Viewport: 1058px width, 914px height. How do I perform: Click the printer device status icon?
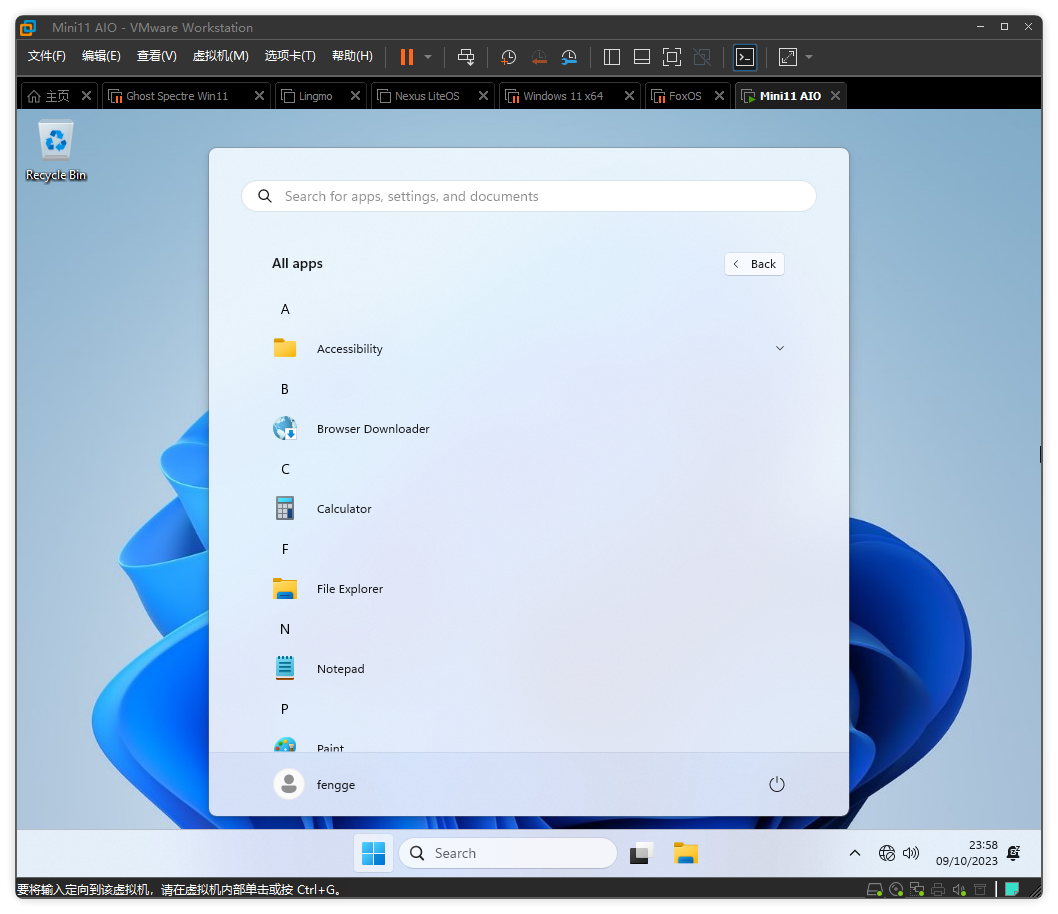(x=938, y=889)
